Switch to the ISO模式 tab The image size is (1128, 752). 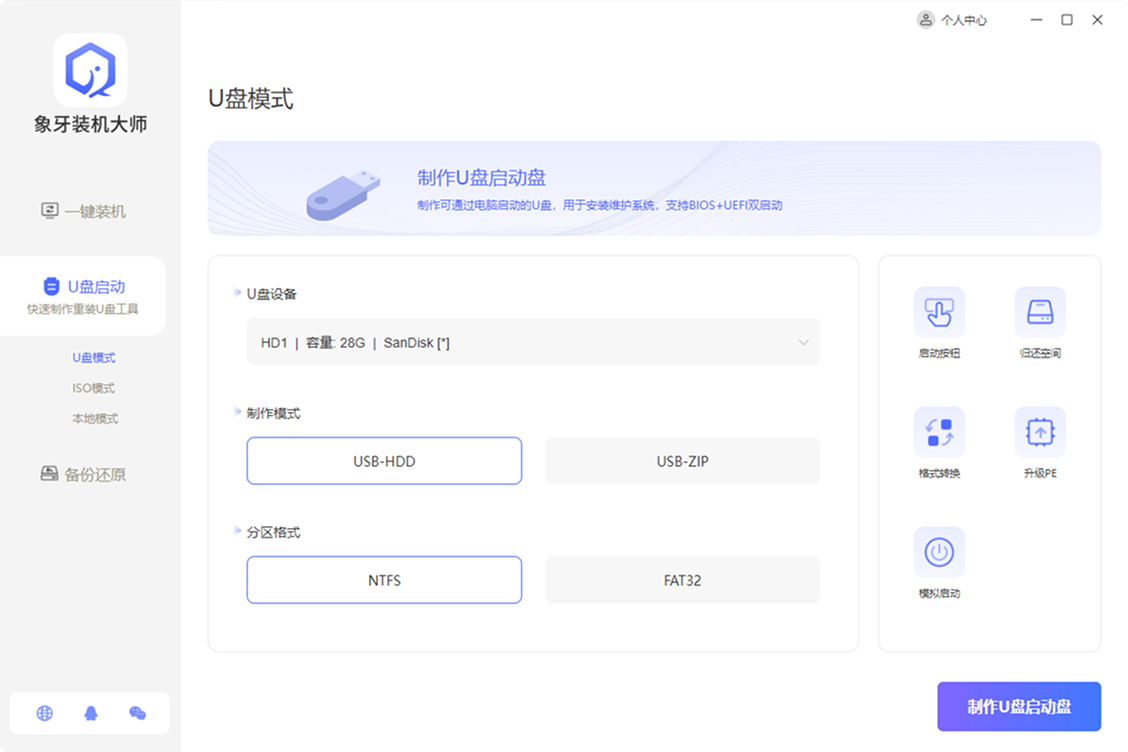point(92,388)
